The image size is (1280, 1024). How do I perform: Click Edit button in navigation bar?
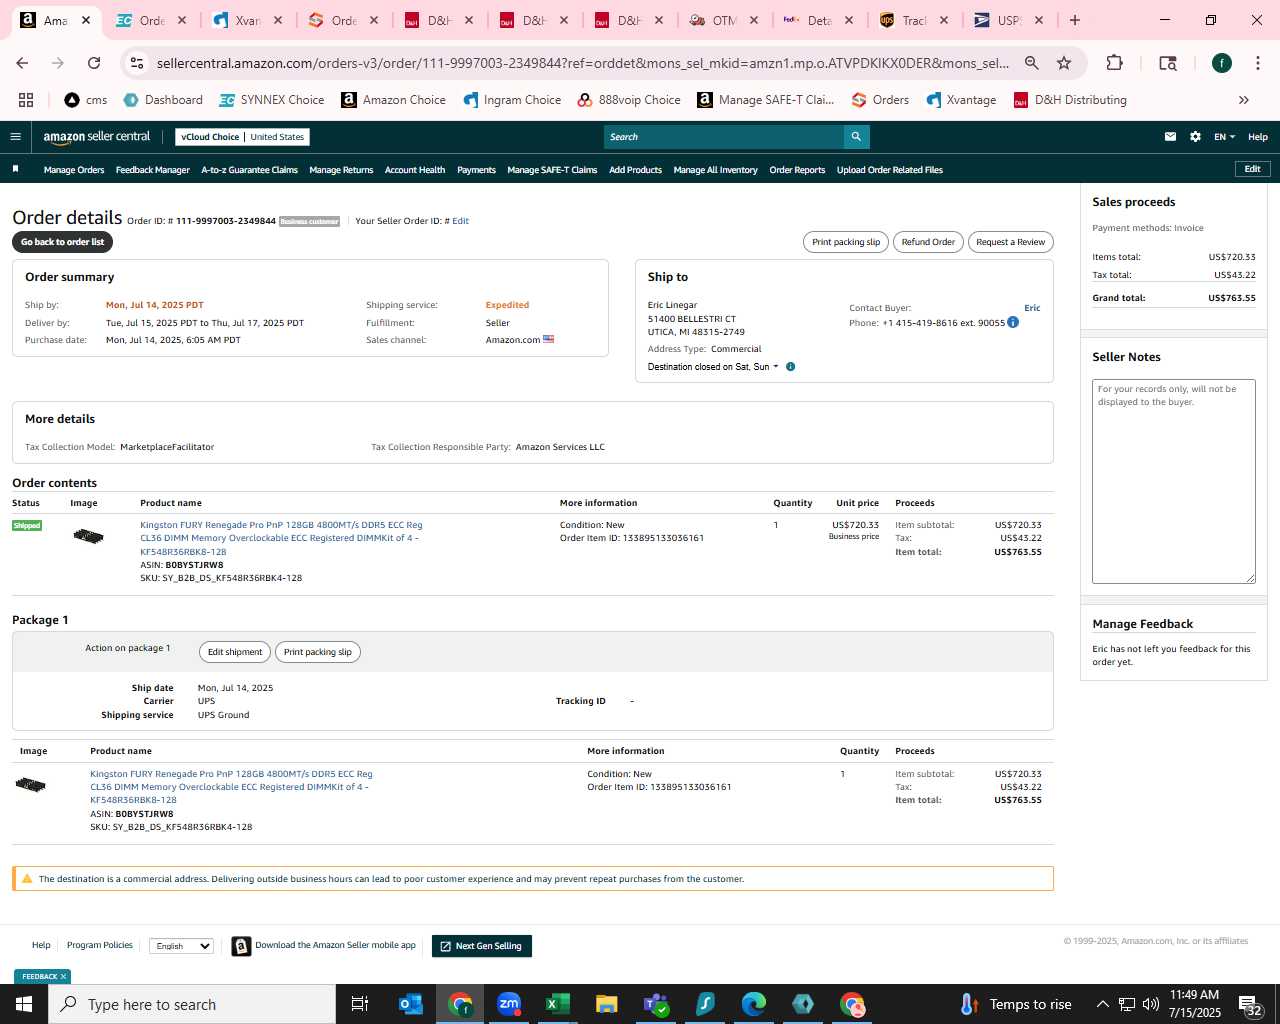tap(1252, 169)
